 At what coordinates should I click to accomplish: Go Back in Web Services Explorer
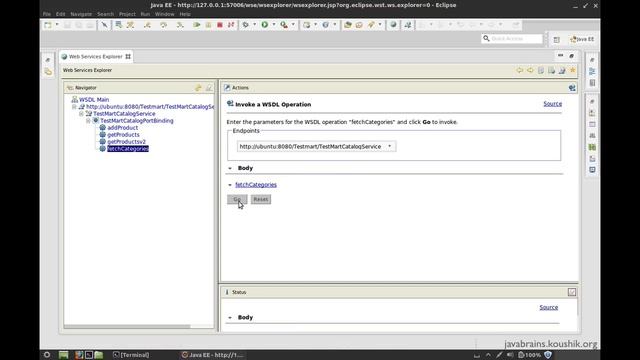tap(520, 70)
